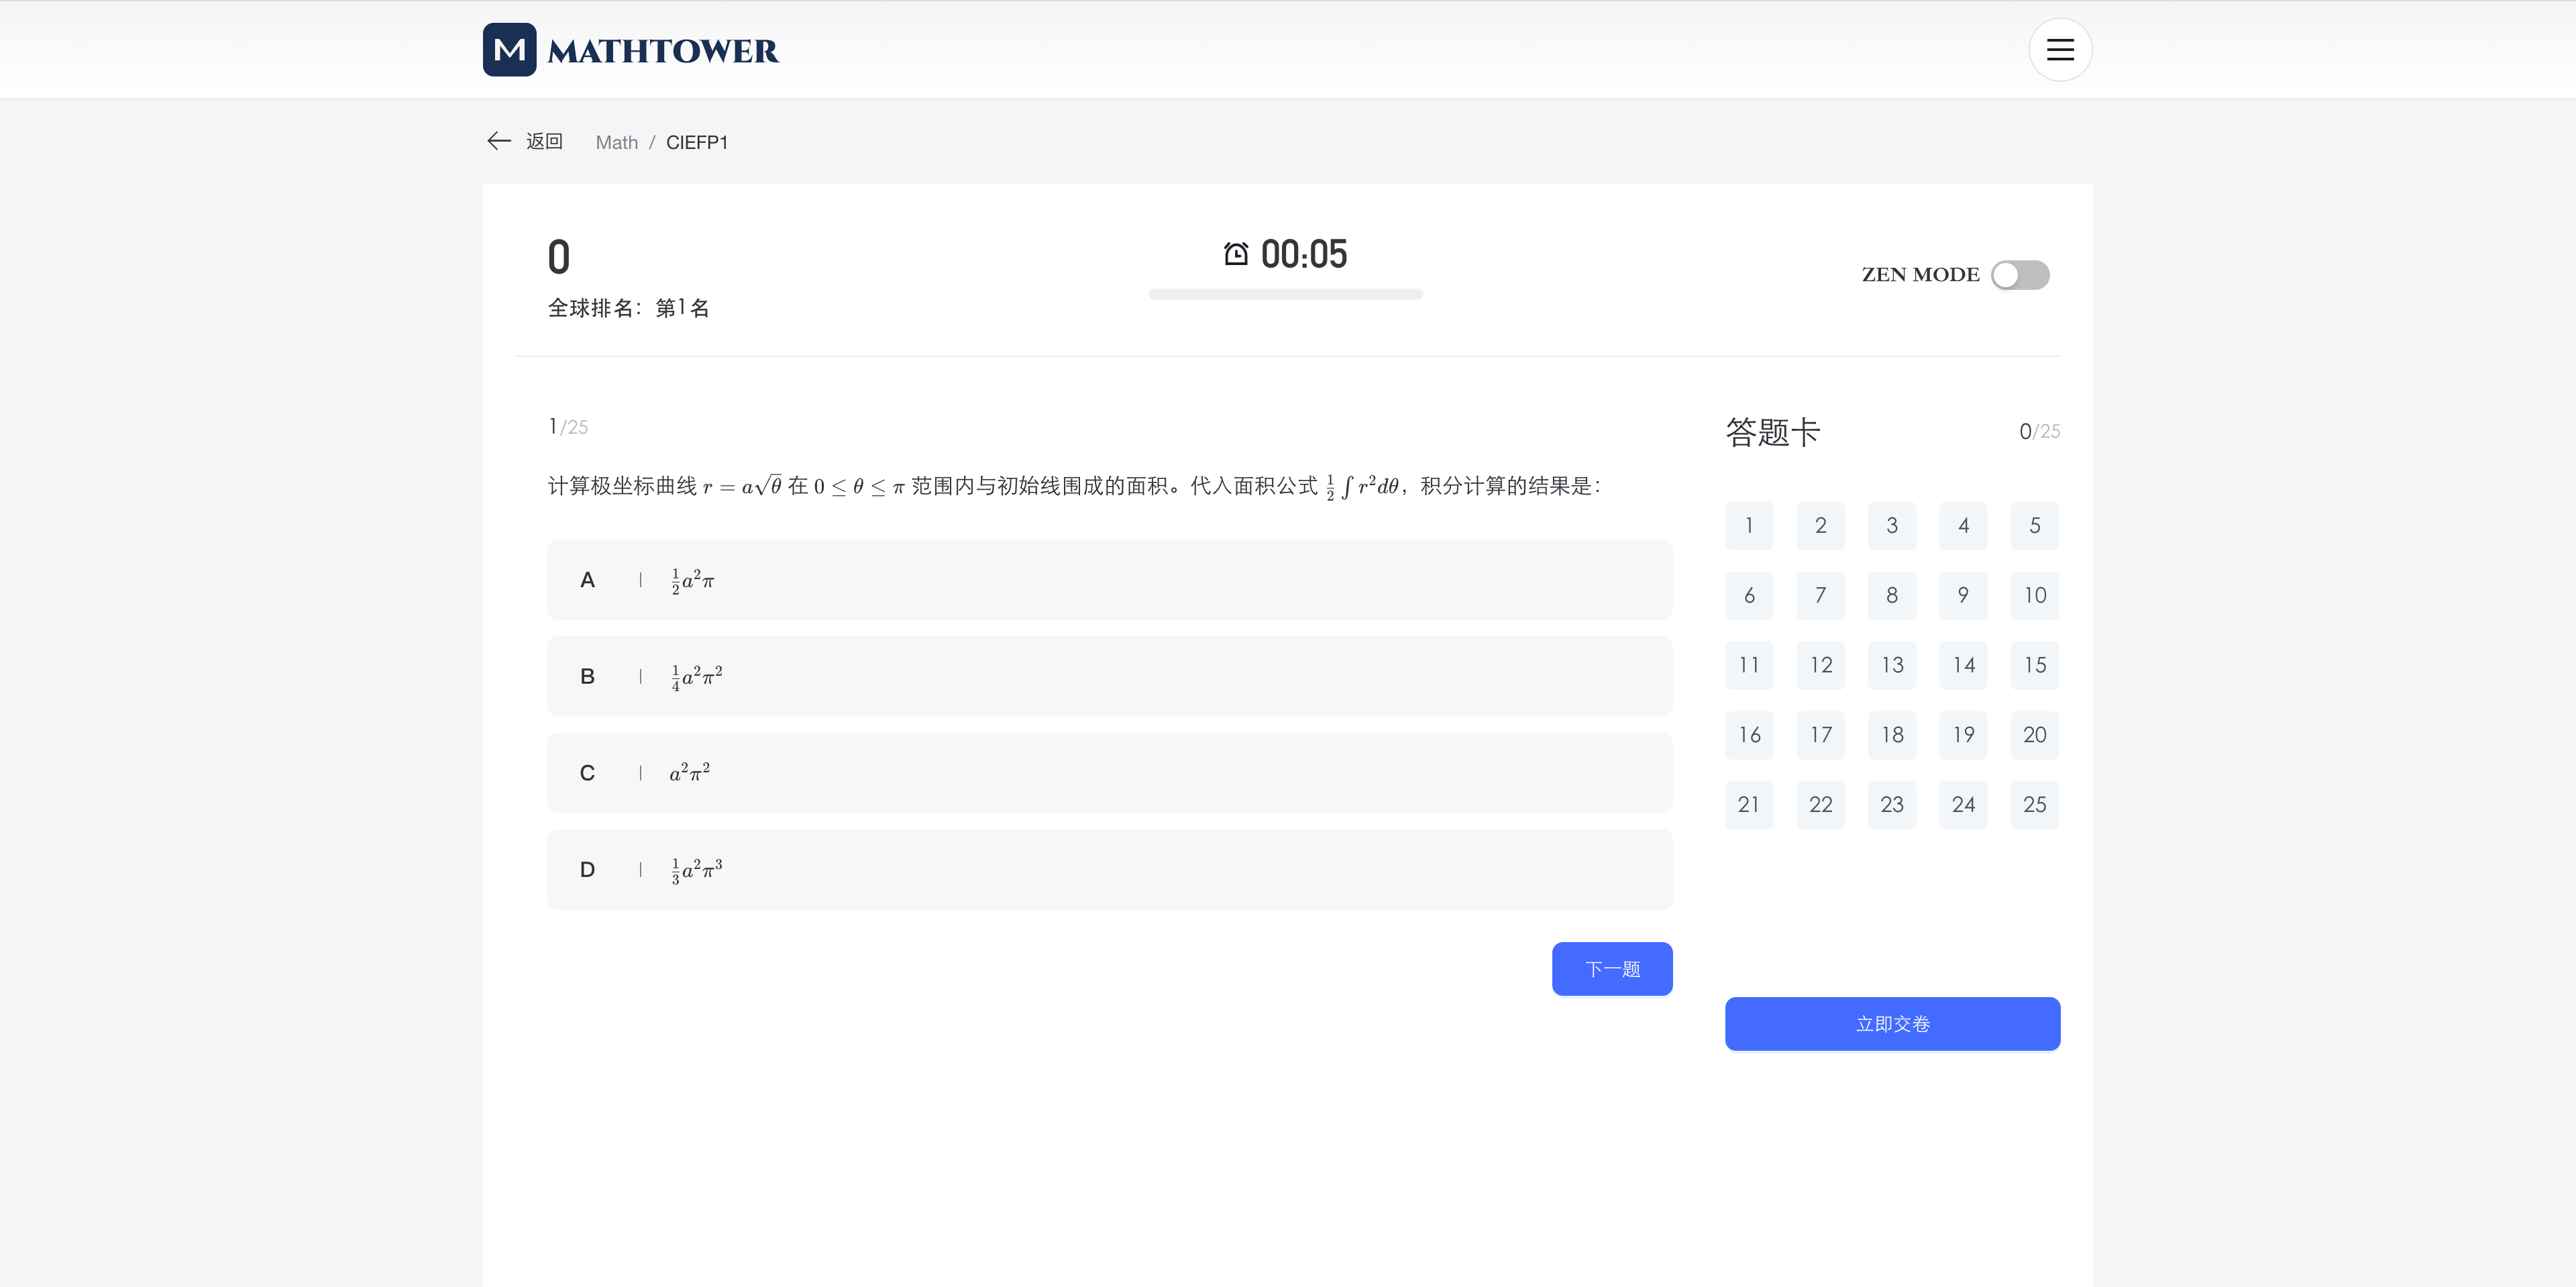Jump to question 13 in answer card
This screenshot has width=2576, height=1287.
point(1892,666)
